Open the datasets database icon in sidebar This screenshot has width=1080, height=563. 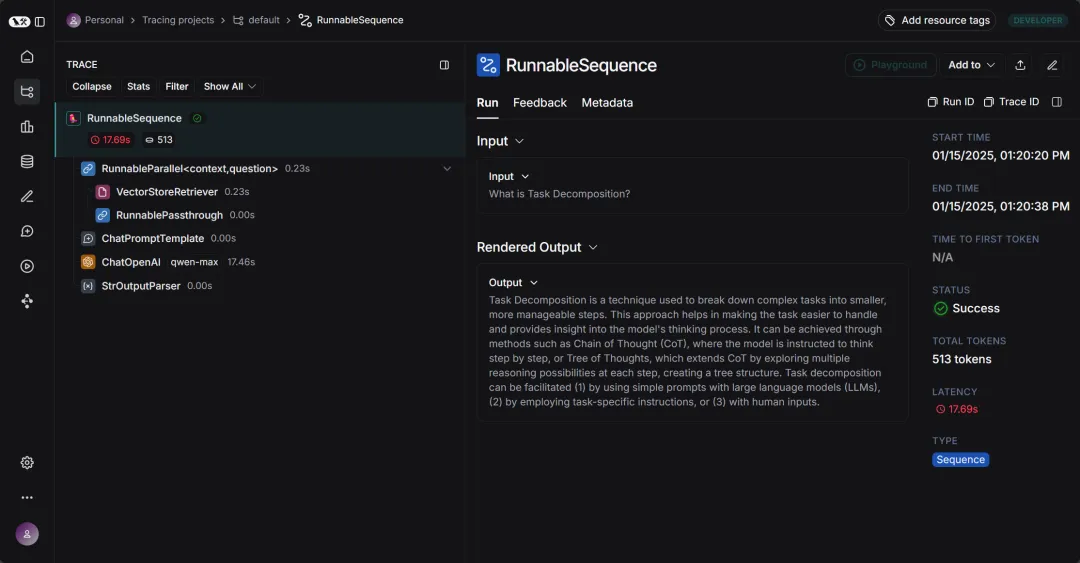pos(27,161)
